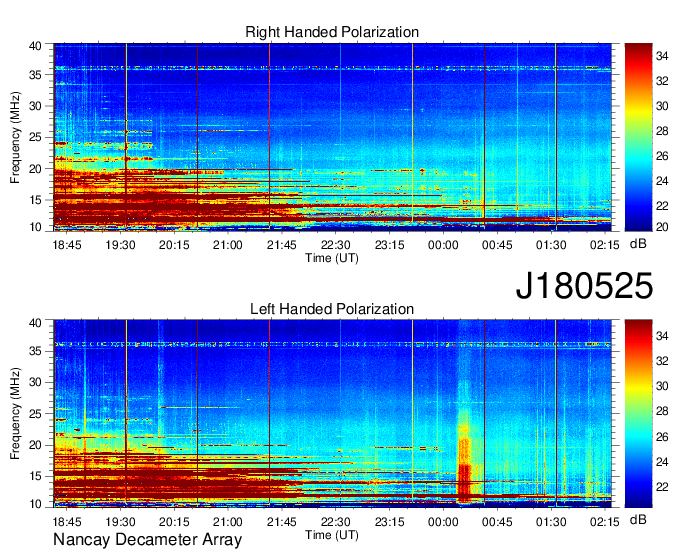Click 23:15 tick under Right Handed plot
The height and width of the screenshot is (552, 680).
389,245
